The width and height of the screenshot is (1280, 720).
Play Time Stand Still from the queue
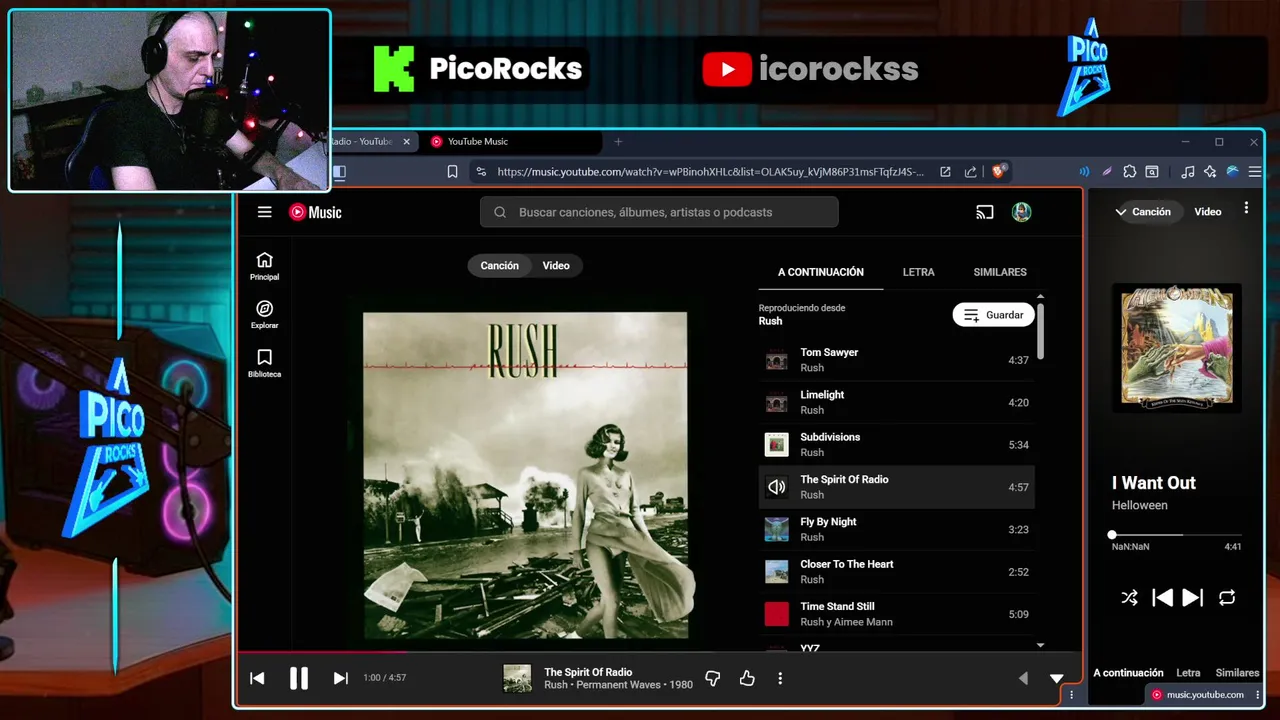tap(897, 614)
